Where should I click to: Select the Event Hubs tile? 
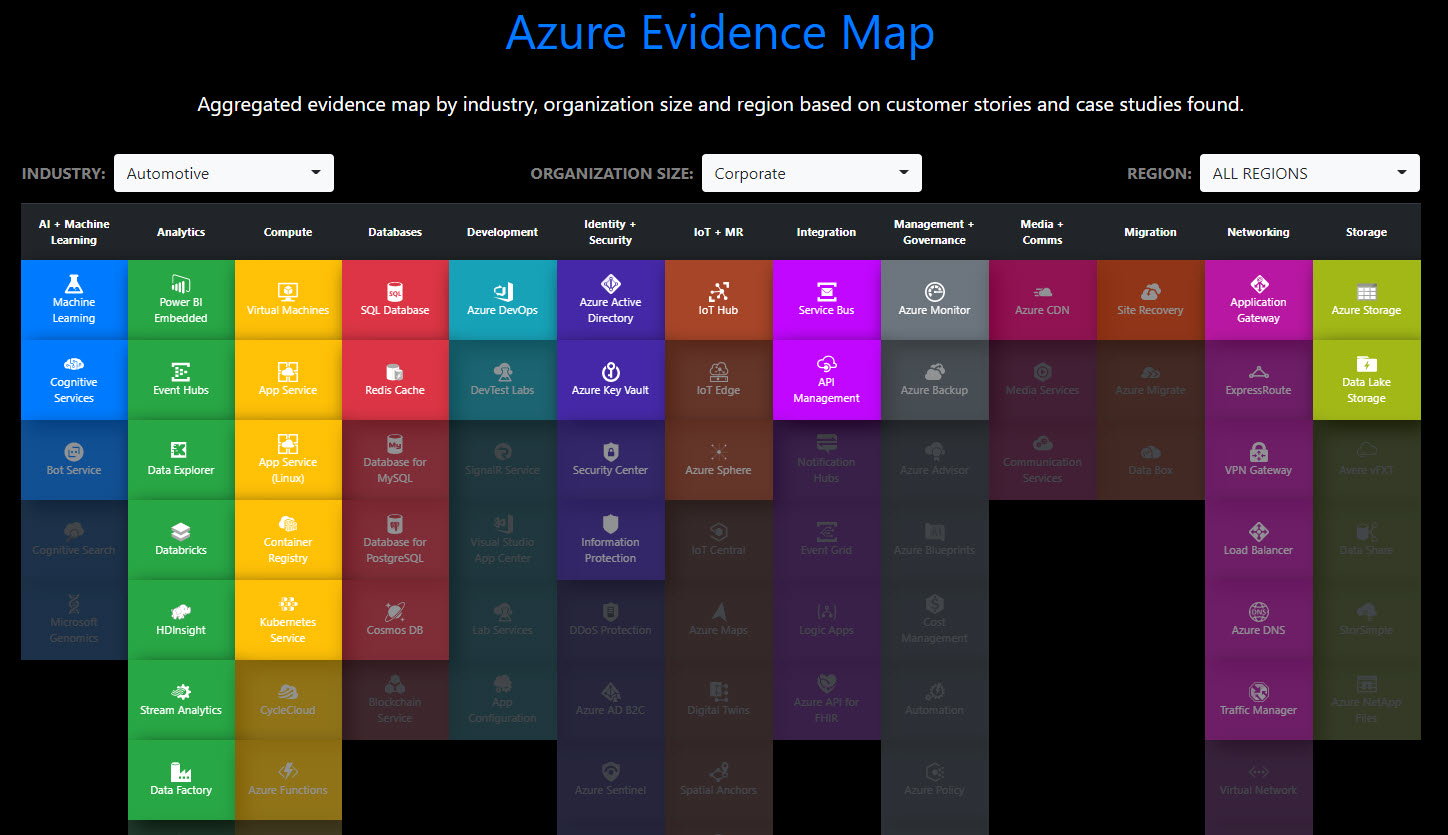click(181, 380)
